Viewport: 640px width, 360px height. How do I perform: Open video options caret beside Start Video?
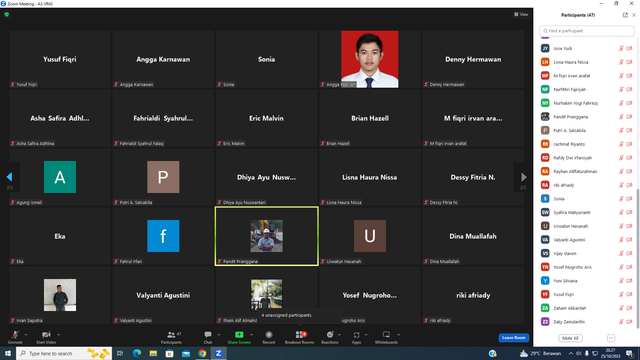click(x=58, y=335)
